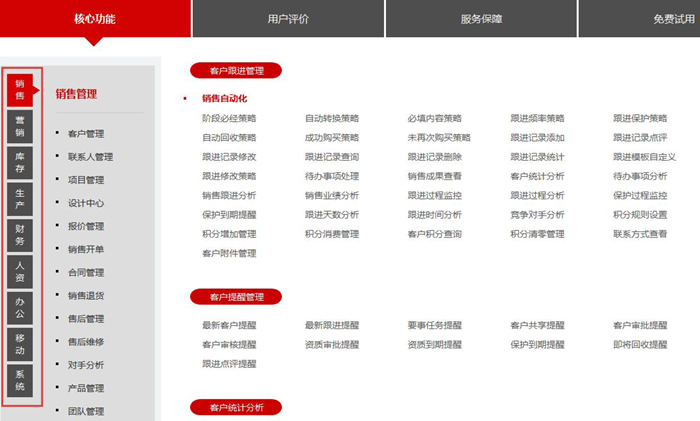
Task: Switch to the 用户评价 top tab
Action: click(287, 19)
